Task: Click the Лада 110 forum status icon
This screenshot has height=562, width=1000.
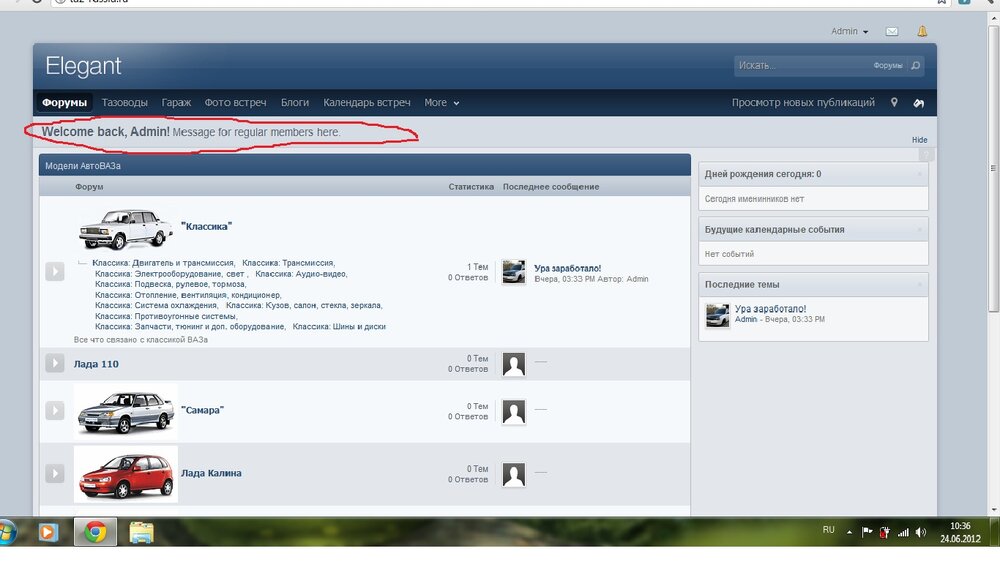Action: click(55, 364)
